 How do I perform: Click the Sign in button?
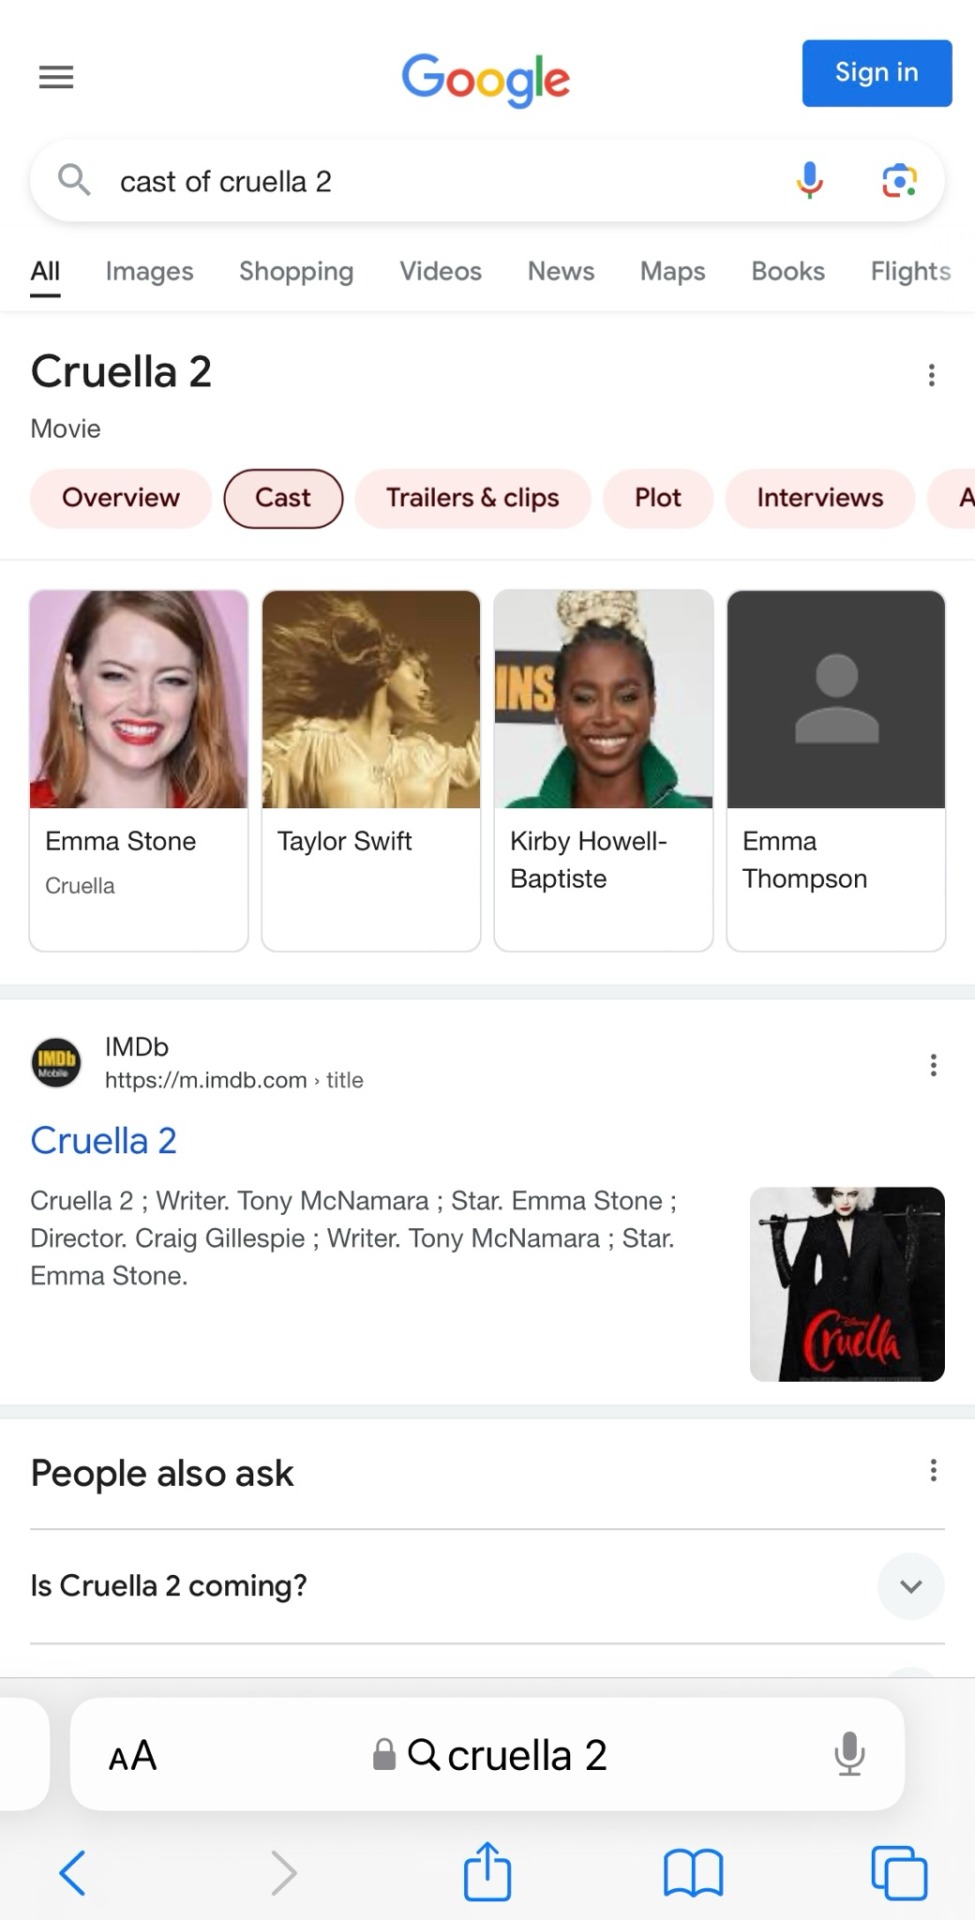(877, 73)
